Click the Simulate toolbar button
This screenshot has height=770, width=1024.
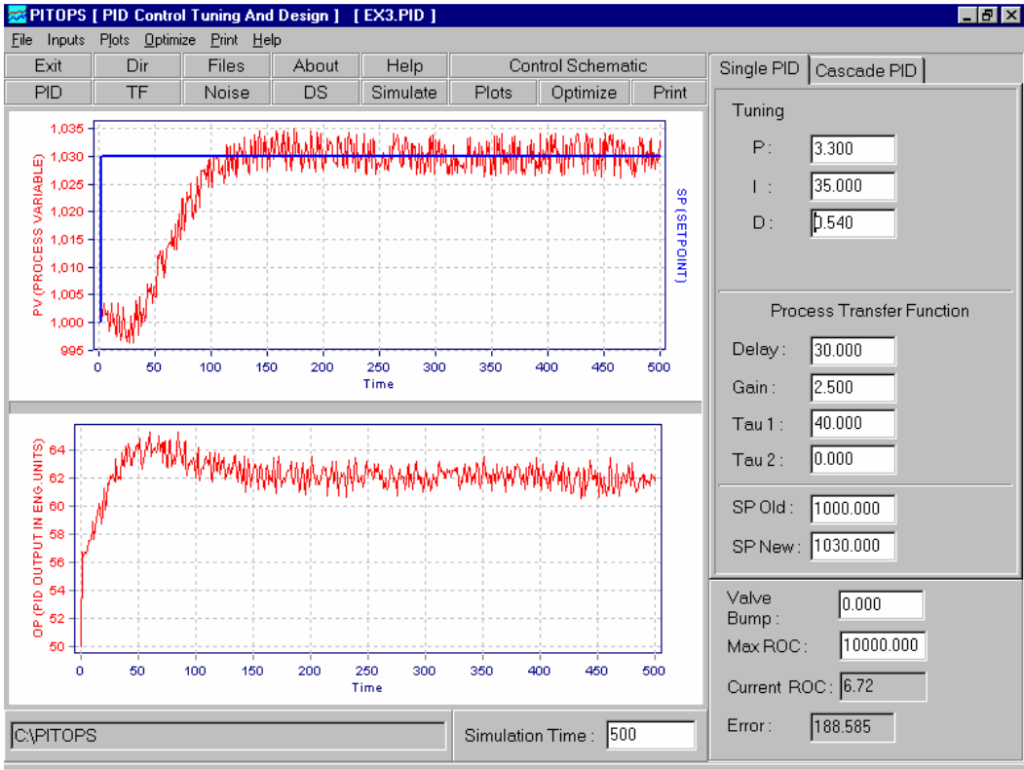[x=404, y=93]
